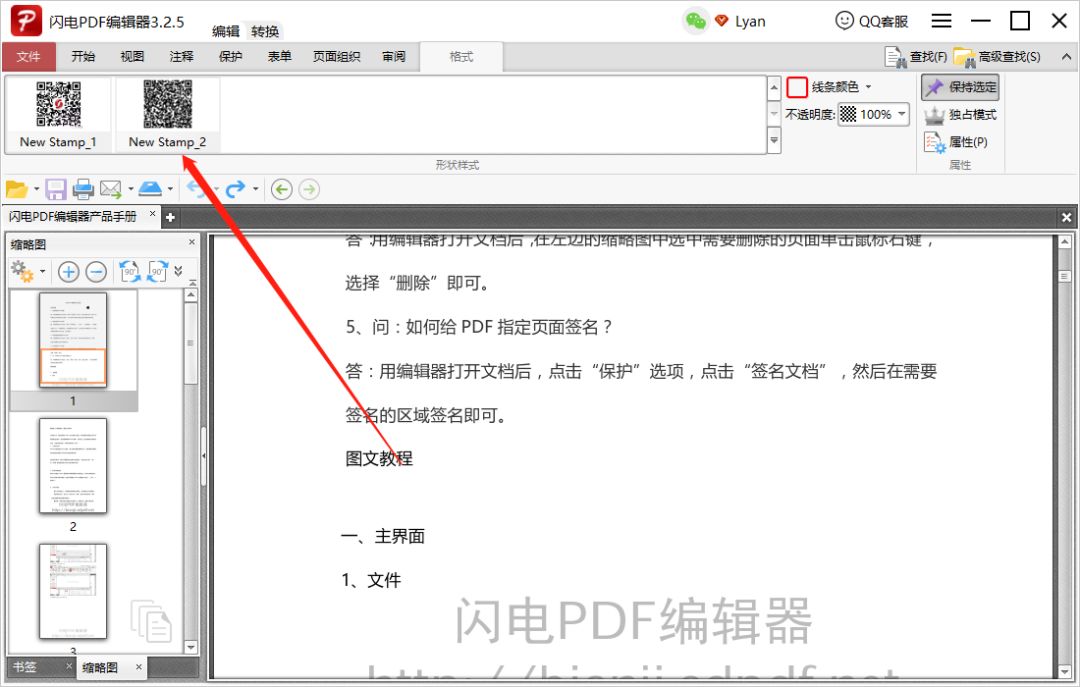Click document scrollbar up arrow
Viewport: 1080px width, 687px height.
click(1065, 242)
